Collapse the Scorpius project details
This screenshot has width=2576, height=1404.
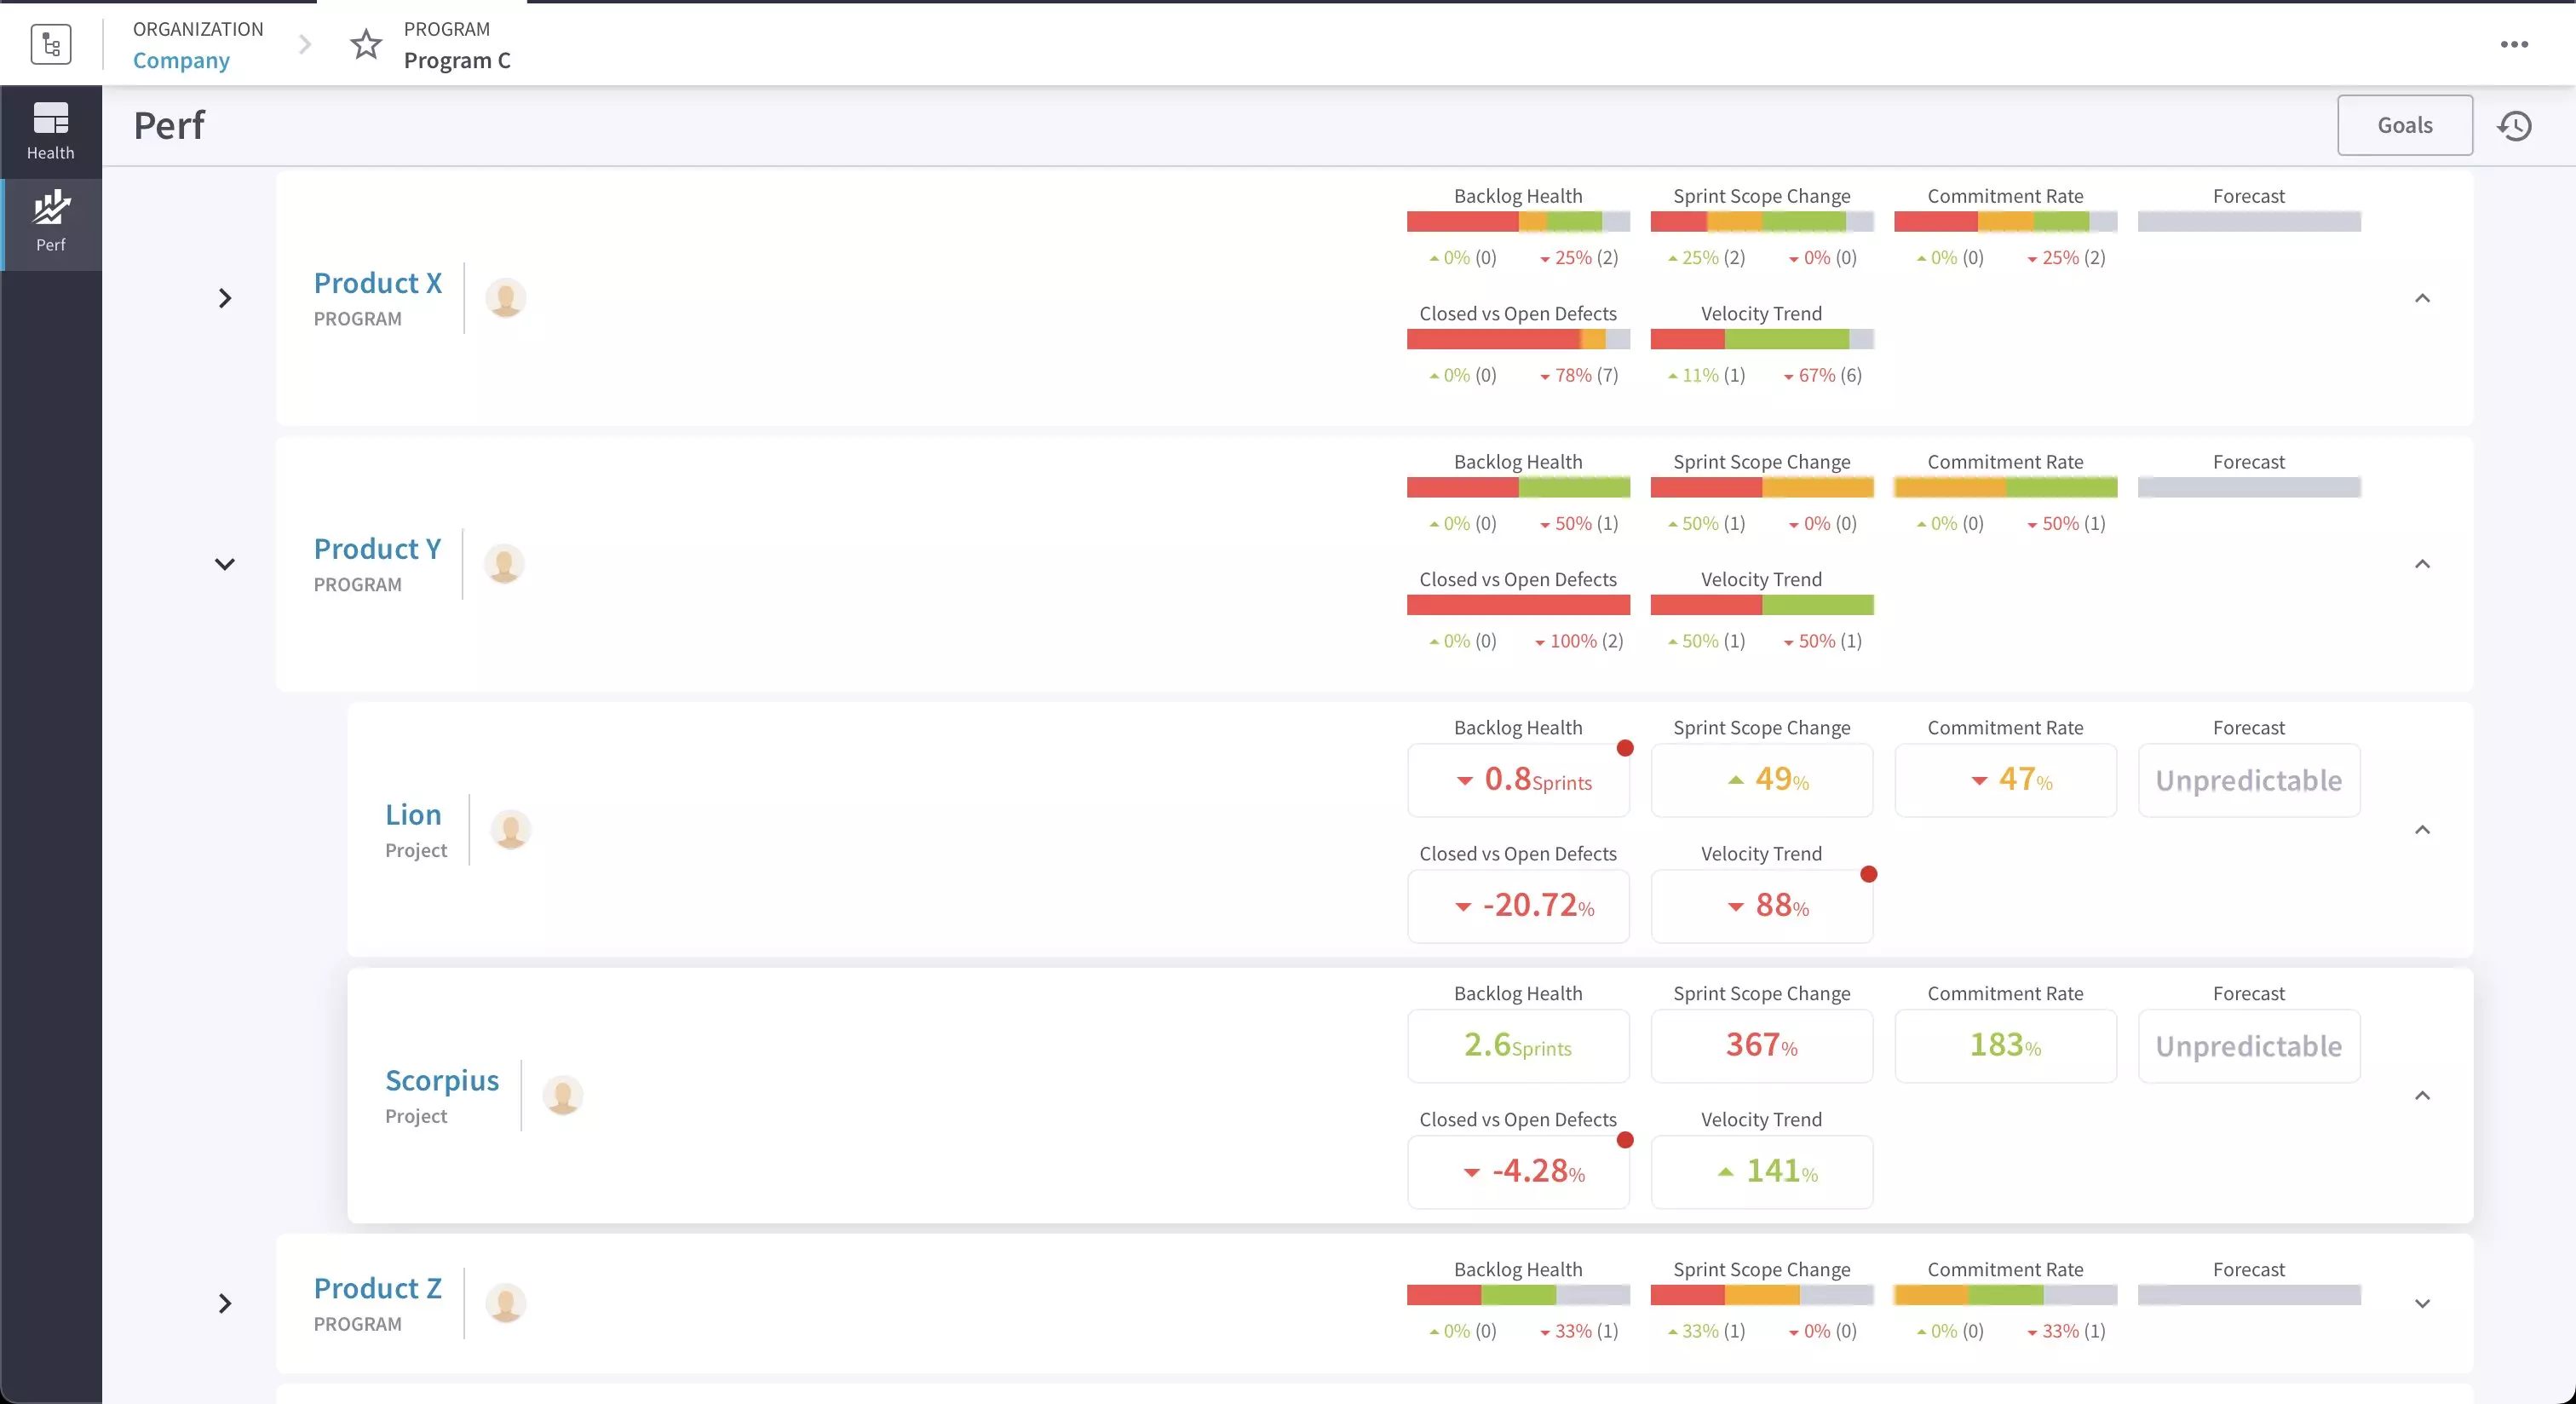2420,1095
